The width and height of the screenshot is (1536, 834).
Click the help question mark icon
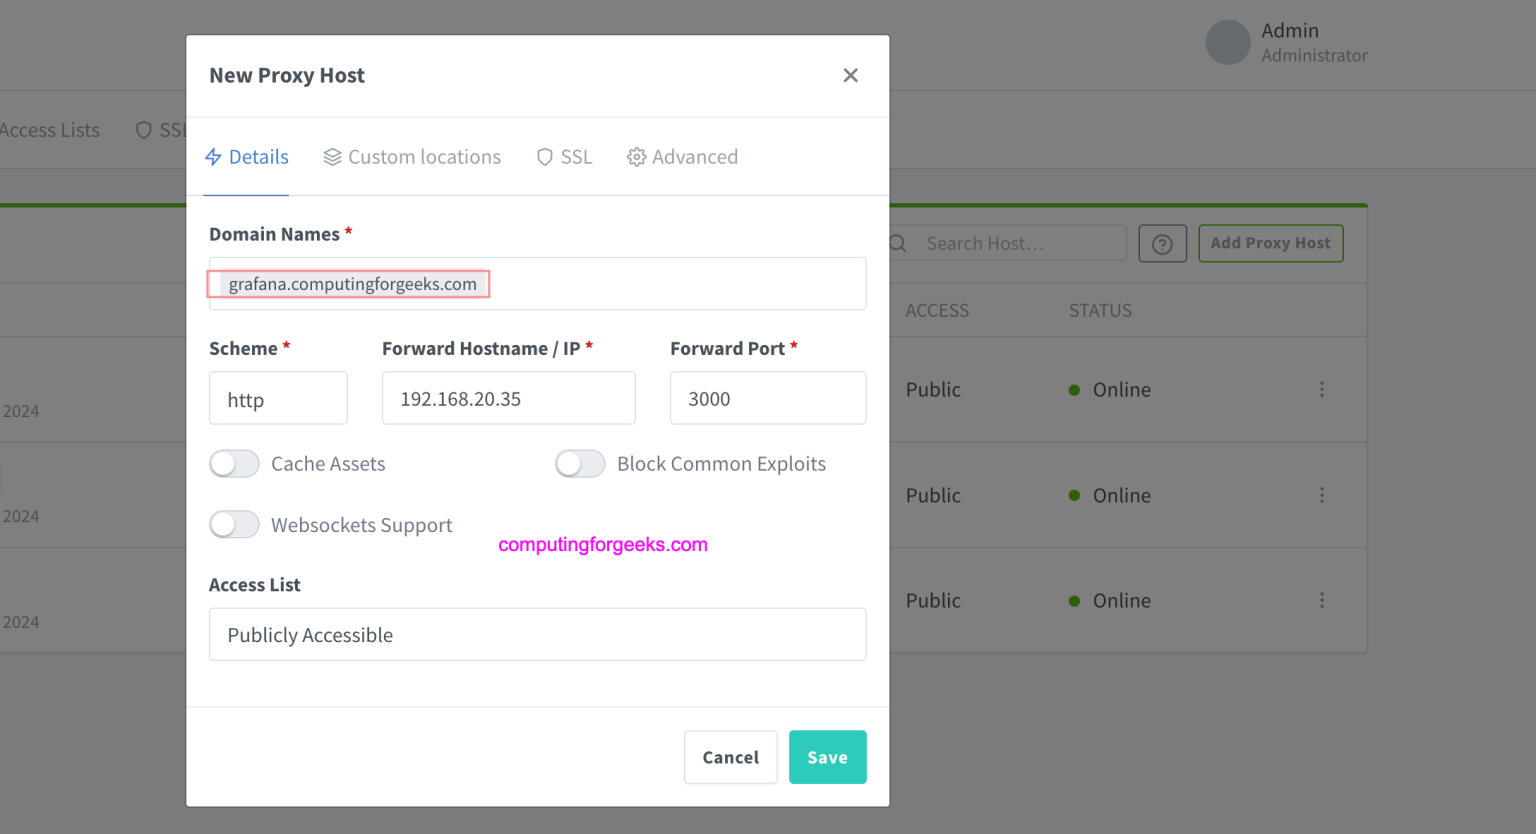coord(1162,244)
